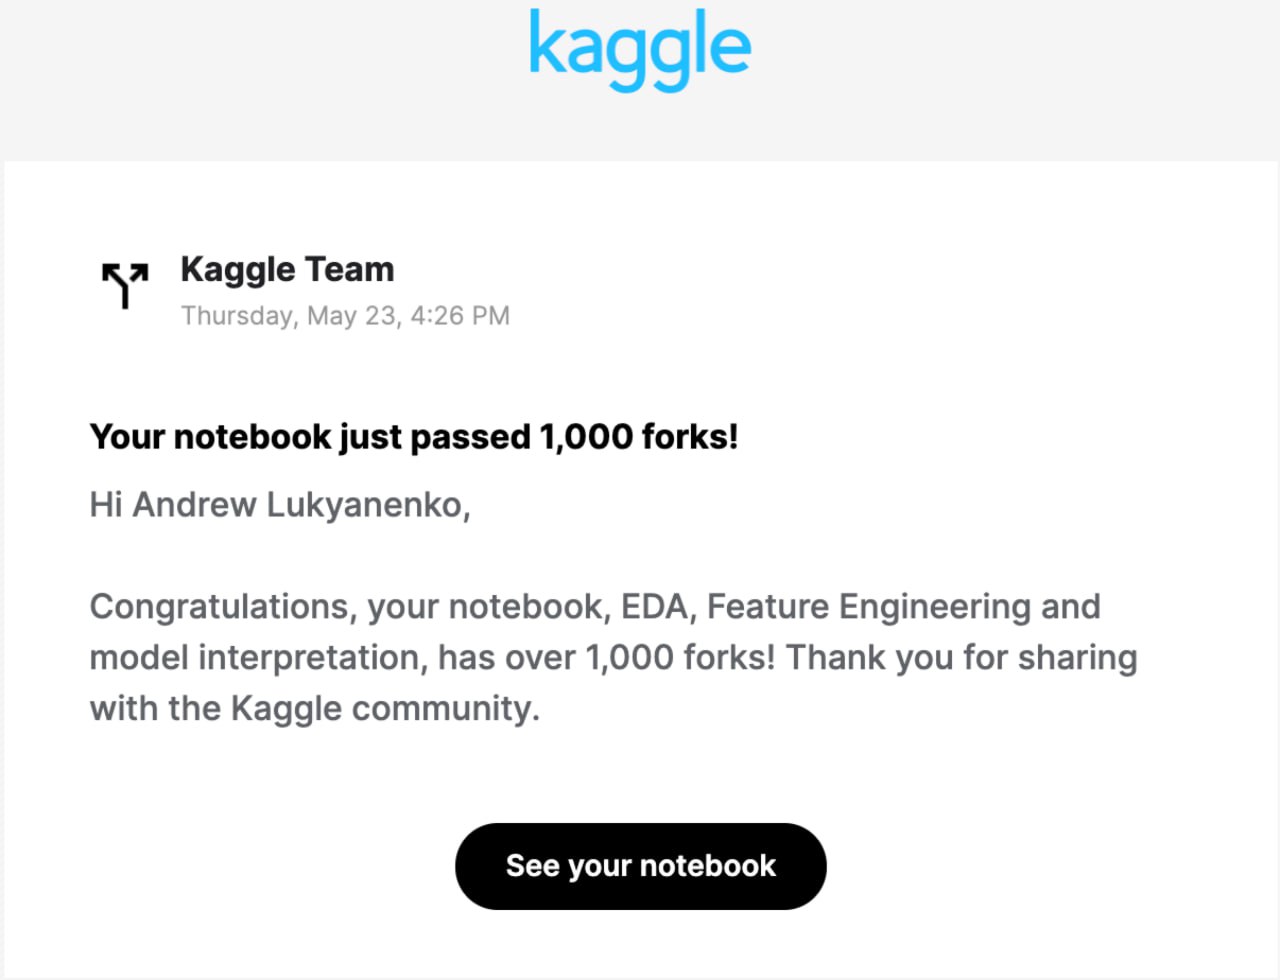This screenshot has width=1280, height=980.
Task: Click the Hi Andrew Lukyanenko greeting line
Action: click(x=280, y=505)
